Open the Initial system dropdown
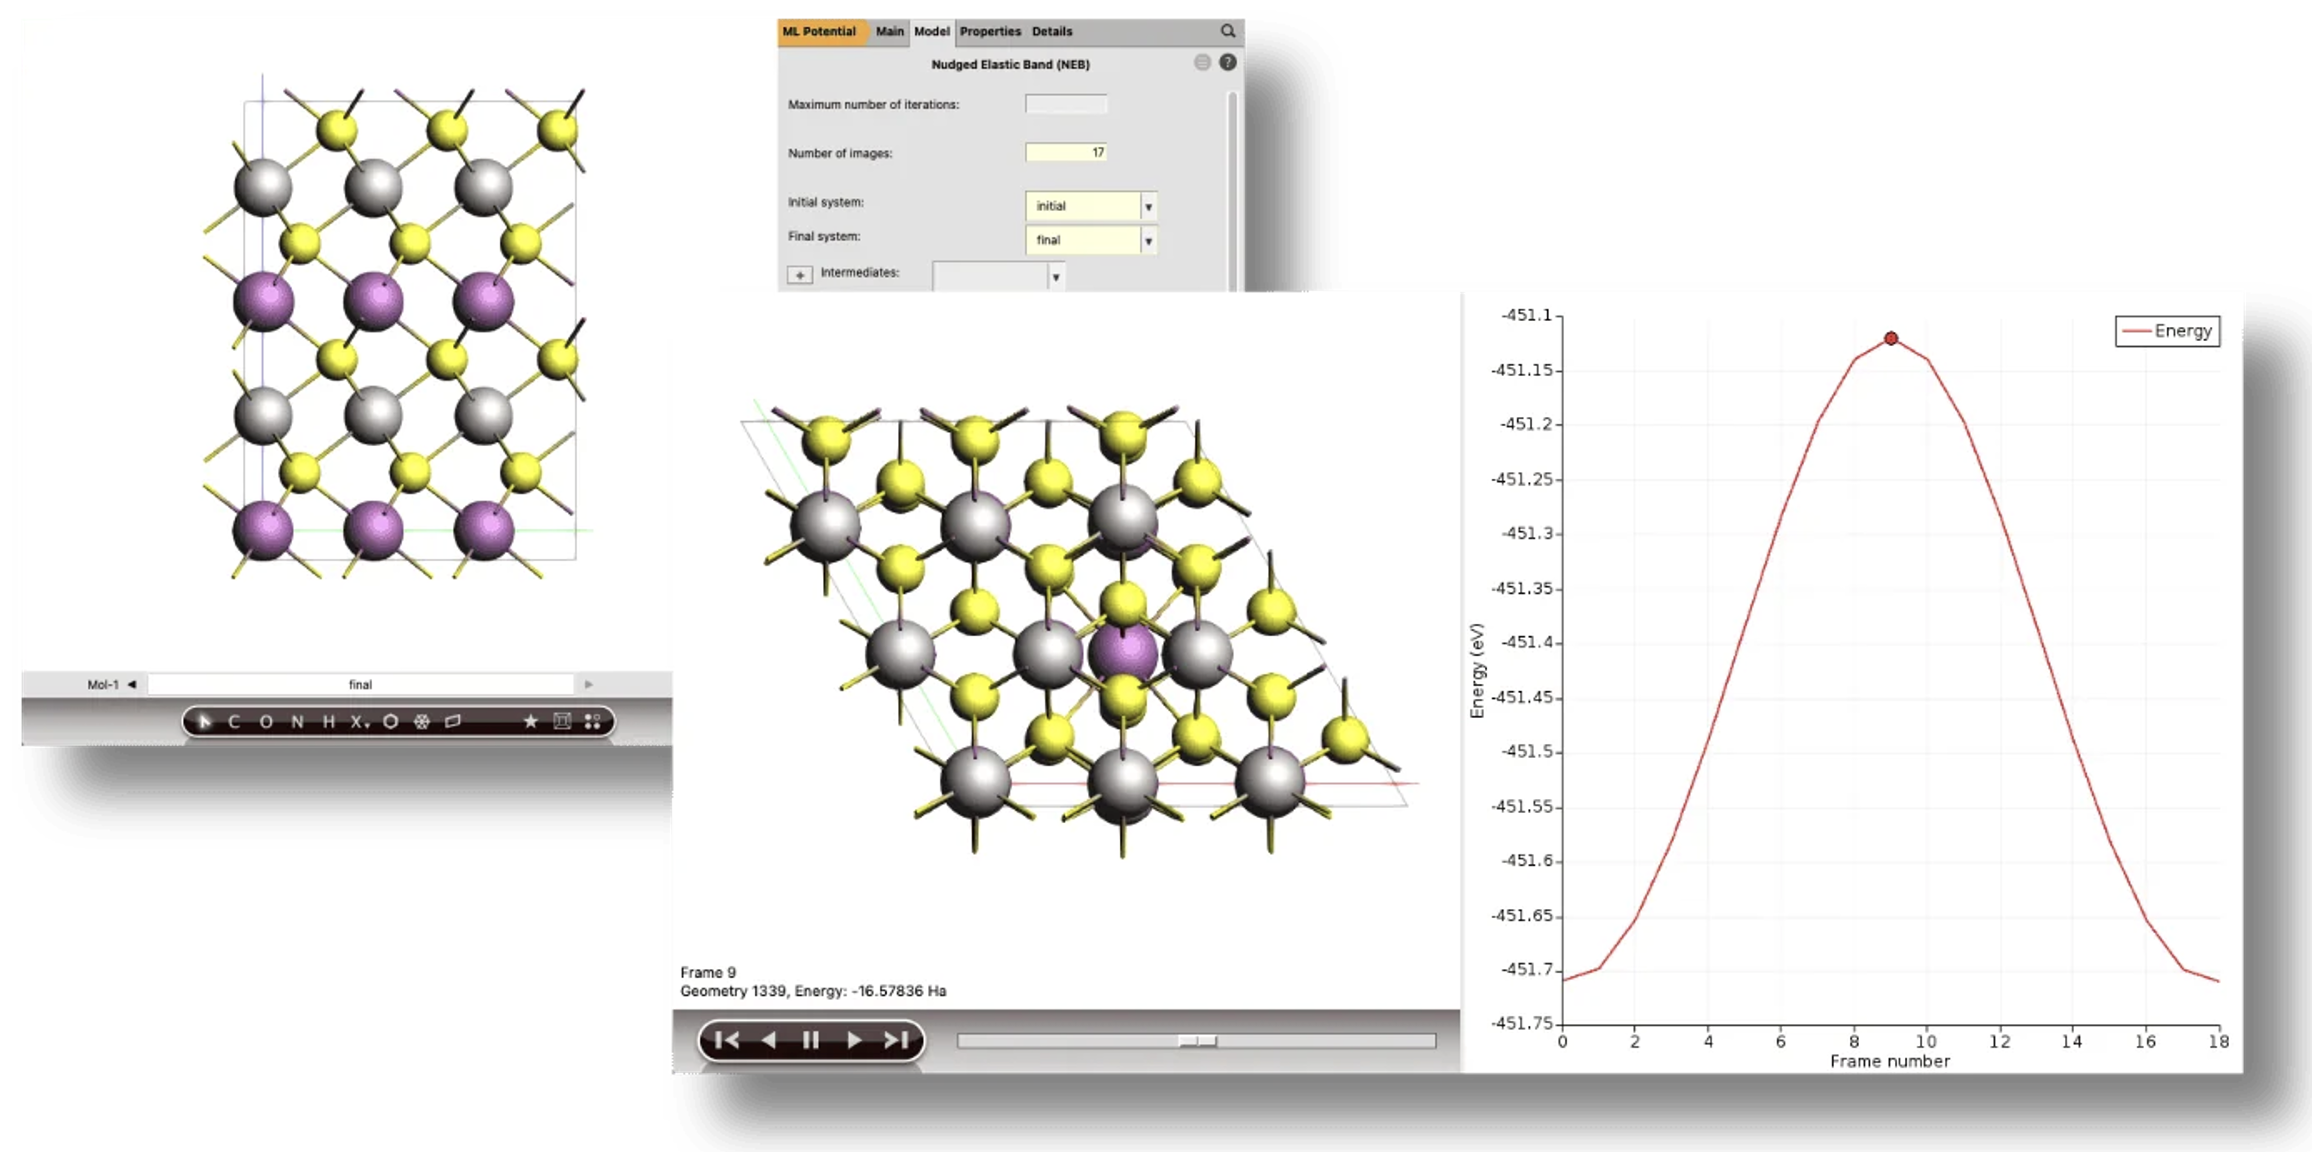The width and height of the screenshot is (2312, 1152). [1148, 206]
